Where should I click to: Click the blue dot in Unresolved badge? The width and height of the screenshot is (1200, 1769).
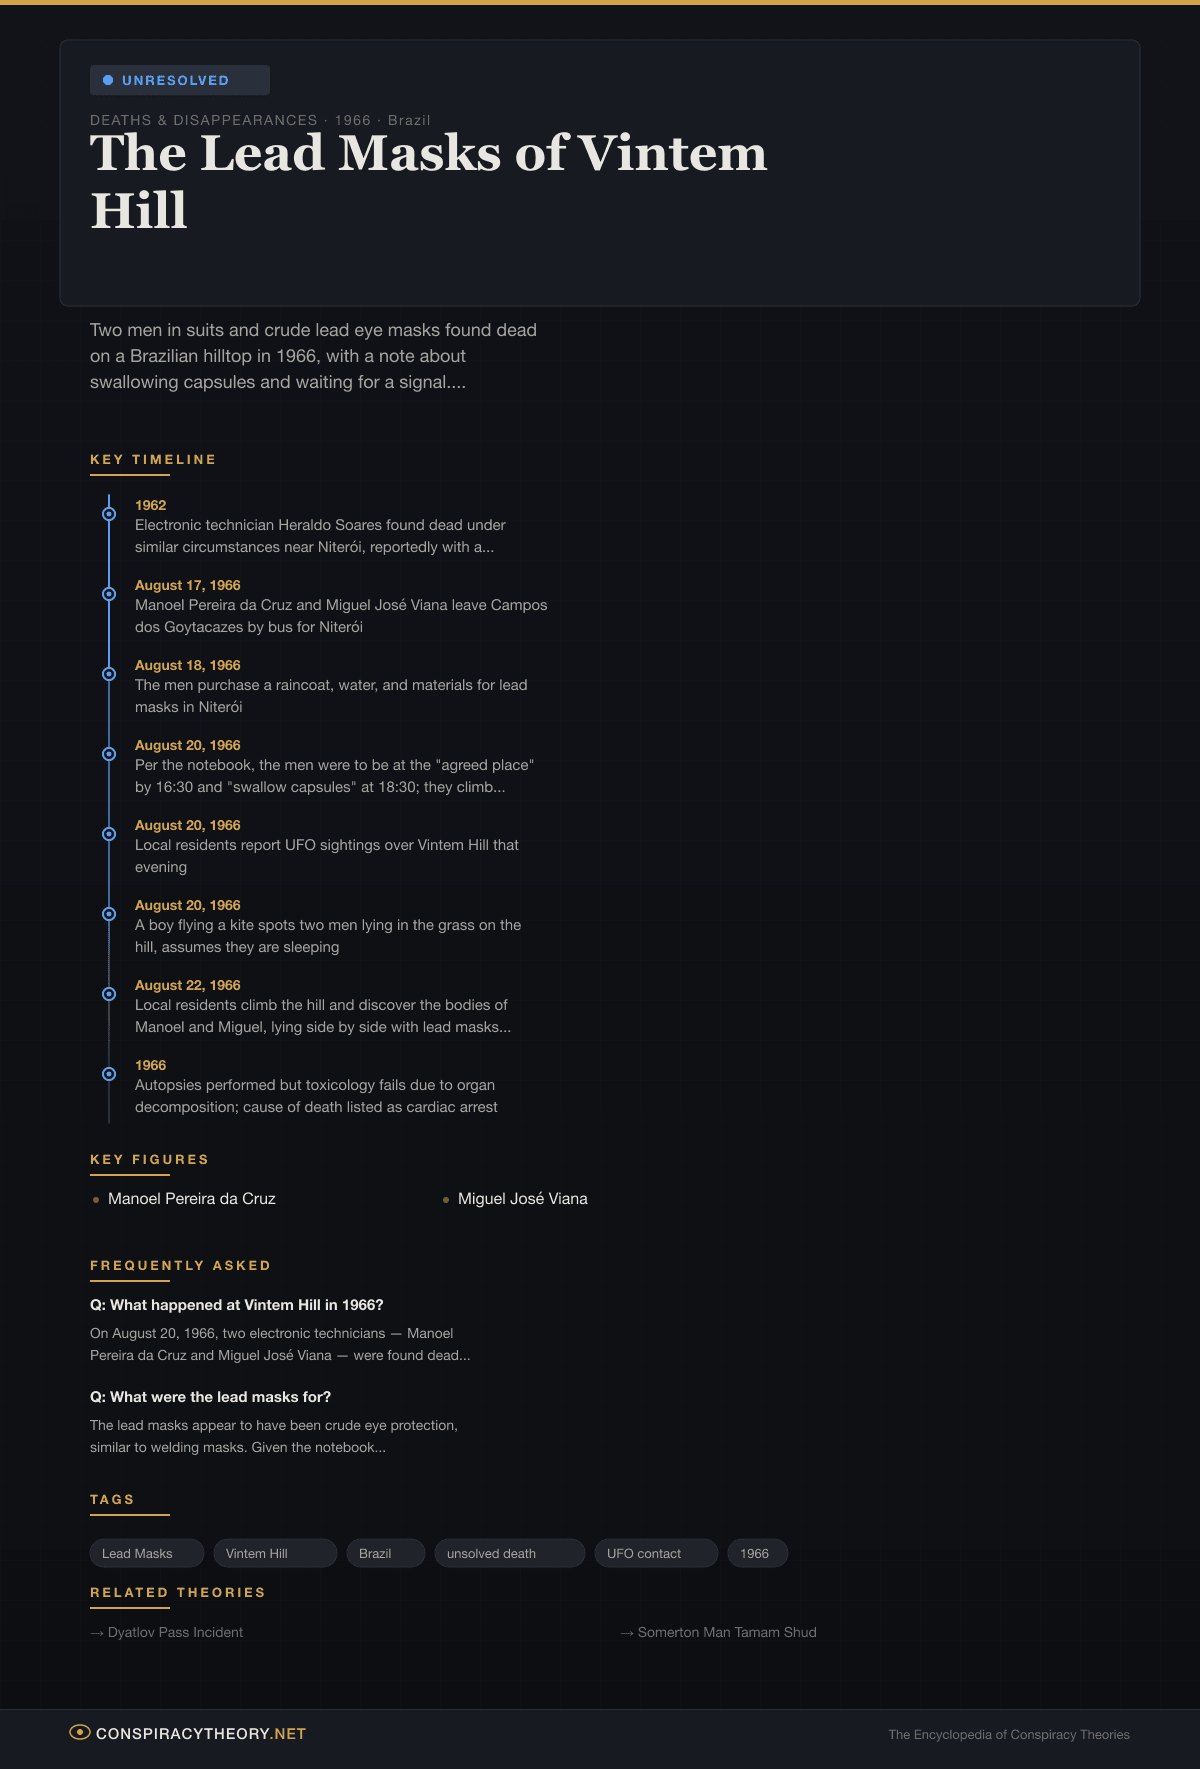[x=108, y=80]
